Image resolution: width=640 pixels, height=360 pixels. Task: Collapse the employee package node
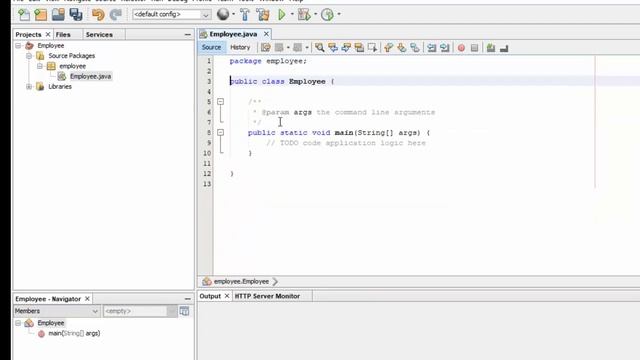pos(40,66)
